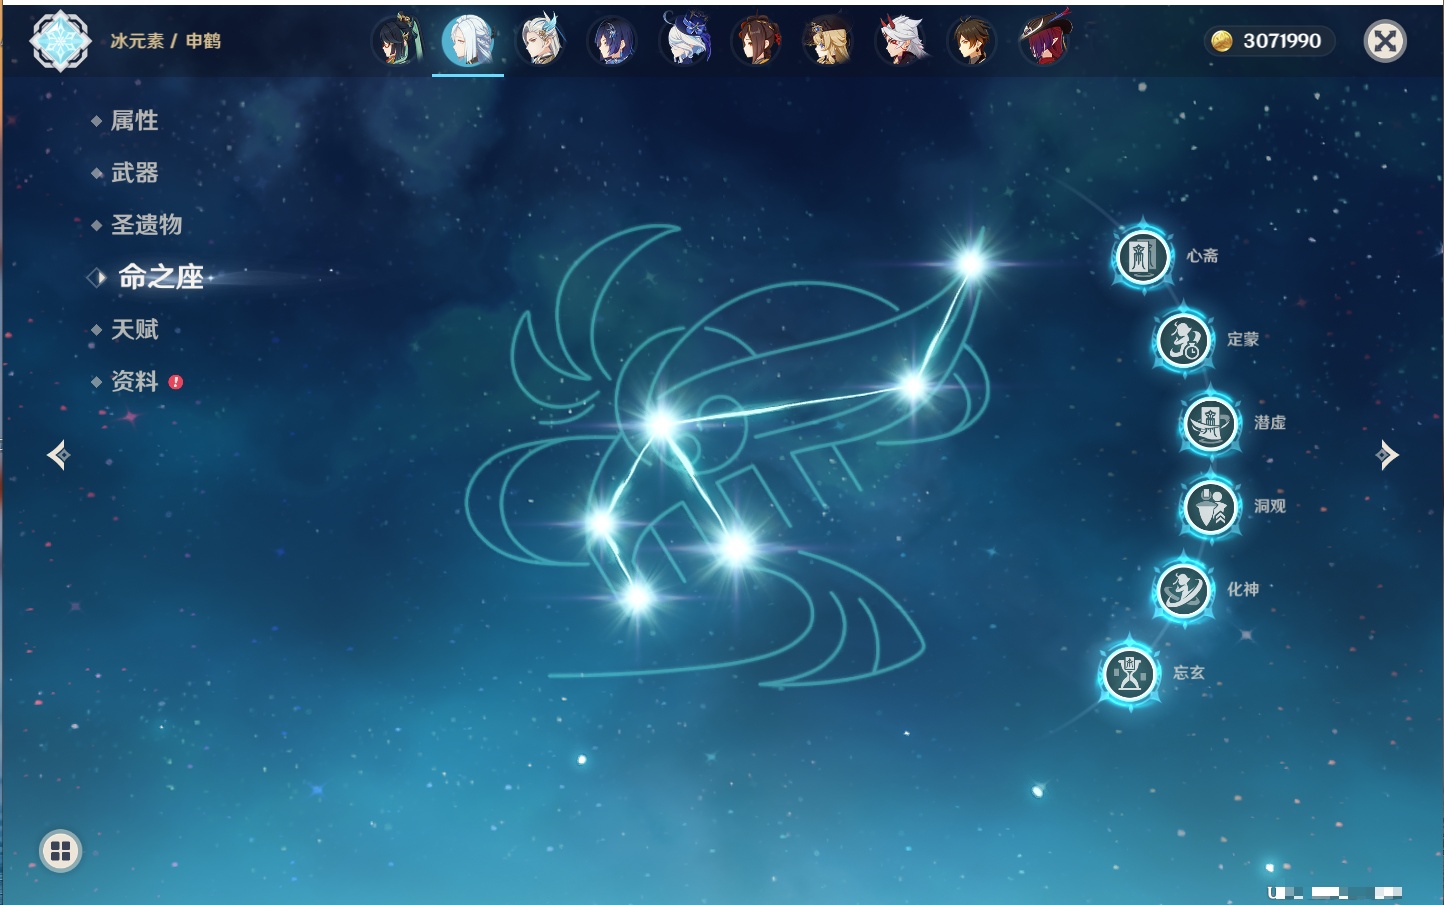The width and height of the screenshot is (1444, 905).
Task: Go to the previous character with left arrow
Action: [x=58, y=455]
